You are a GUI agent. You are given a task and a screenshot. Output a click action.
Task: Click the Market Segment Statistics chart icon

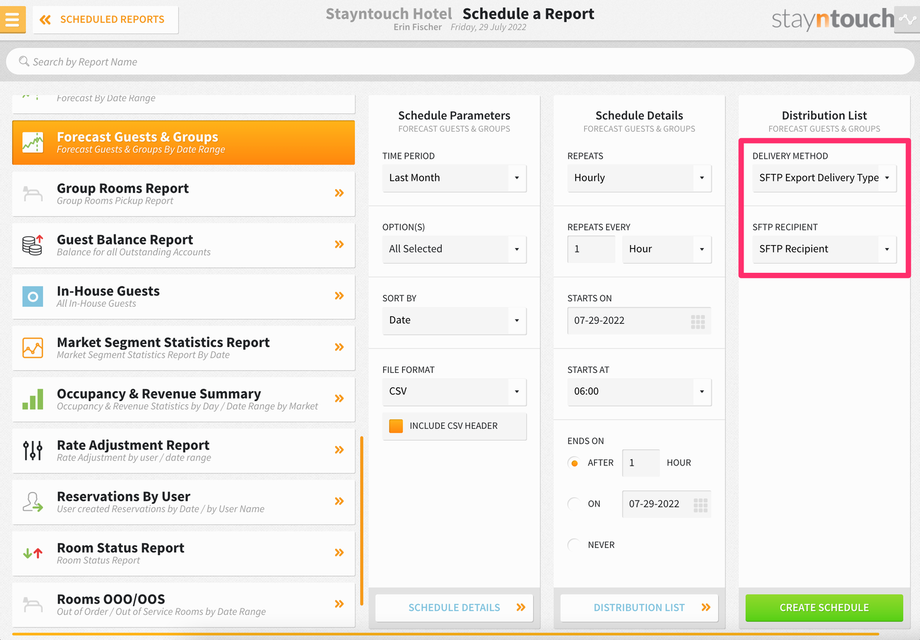click(33, 347)
